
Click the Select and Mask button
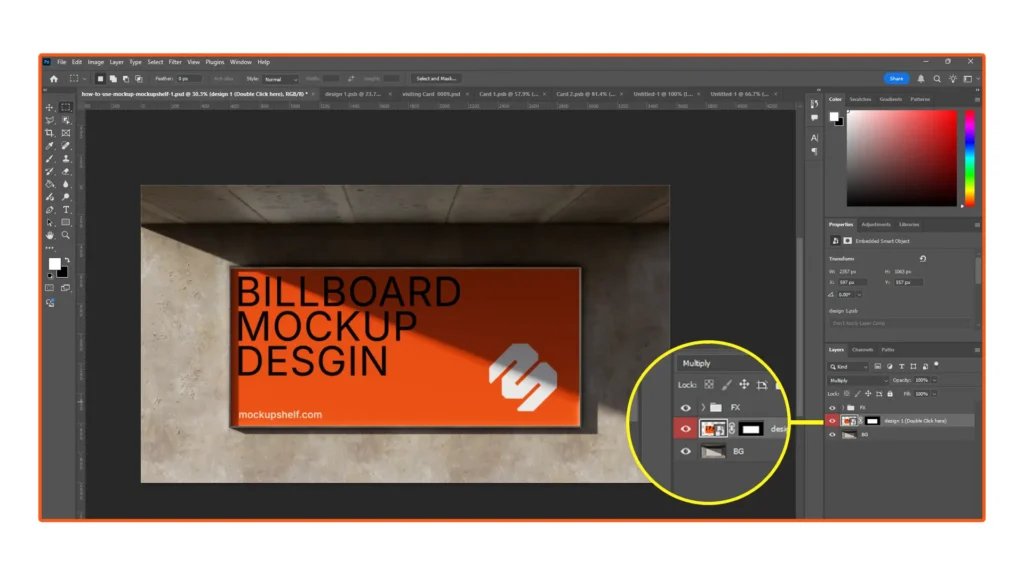pyautogui.click(x=436, y=78)
